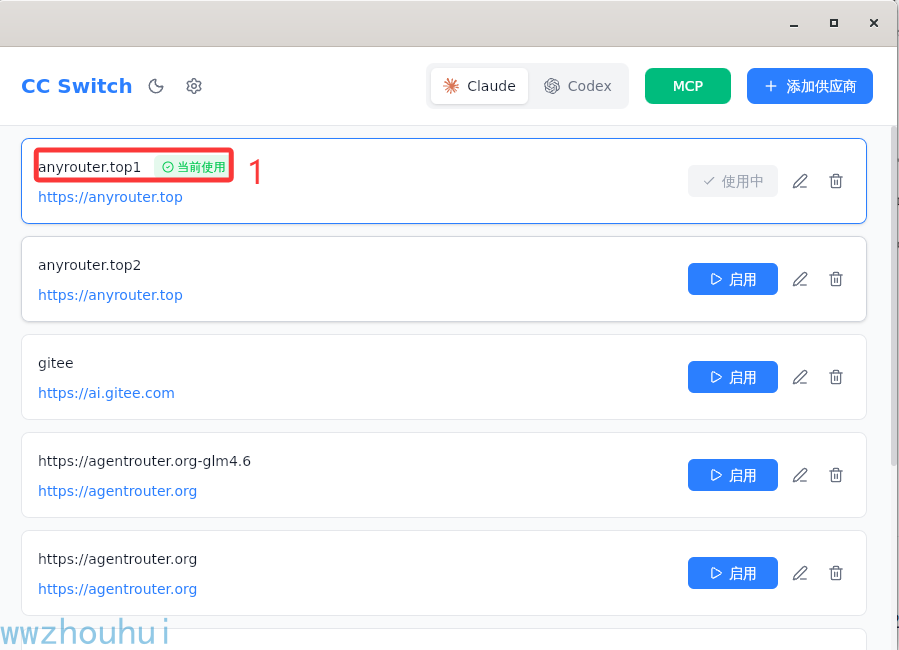Click the 当前使用 status badge
Viewport: 899px width, 650px height.
click(193, 167)
